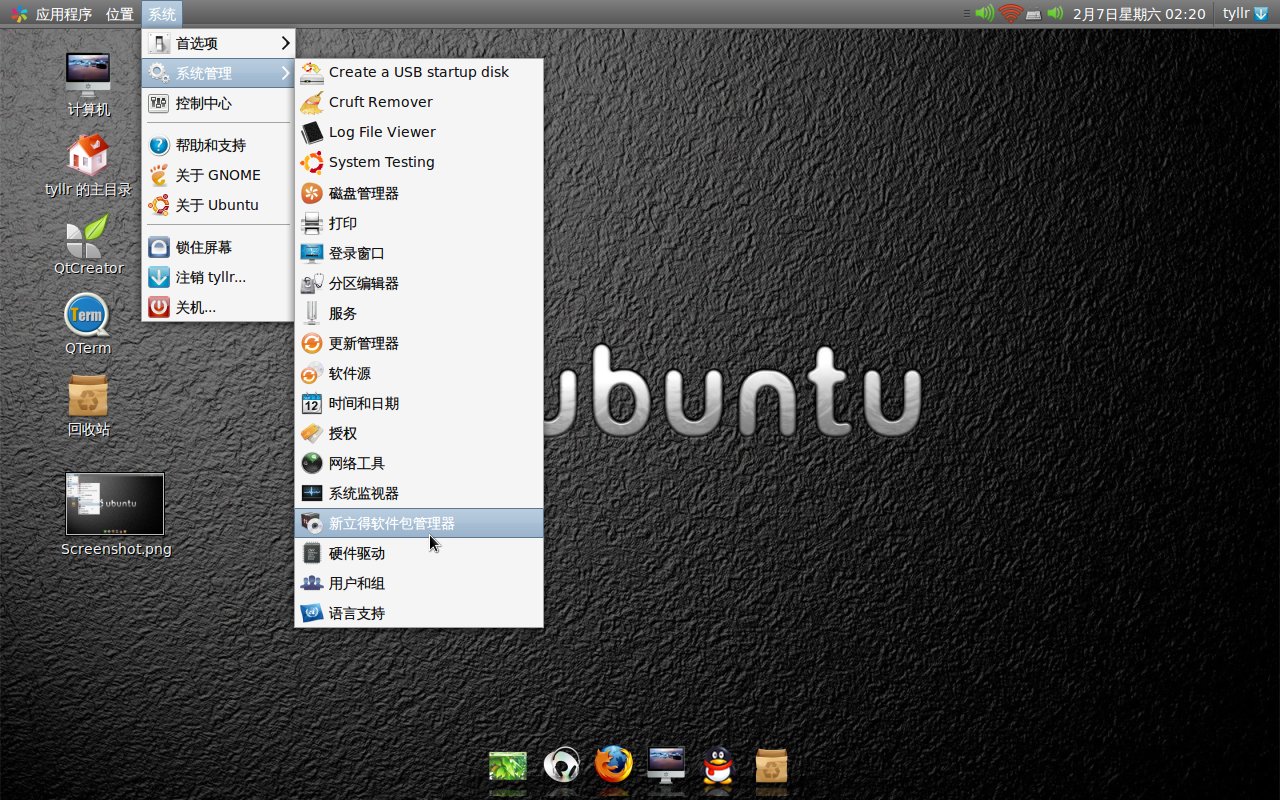Launch Firefox from the dock
The width and height of the screenshot is (1280, 800).
pos(614,765)
